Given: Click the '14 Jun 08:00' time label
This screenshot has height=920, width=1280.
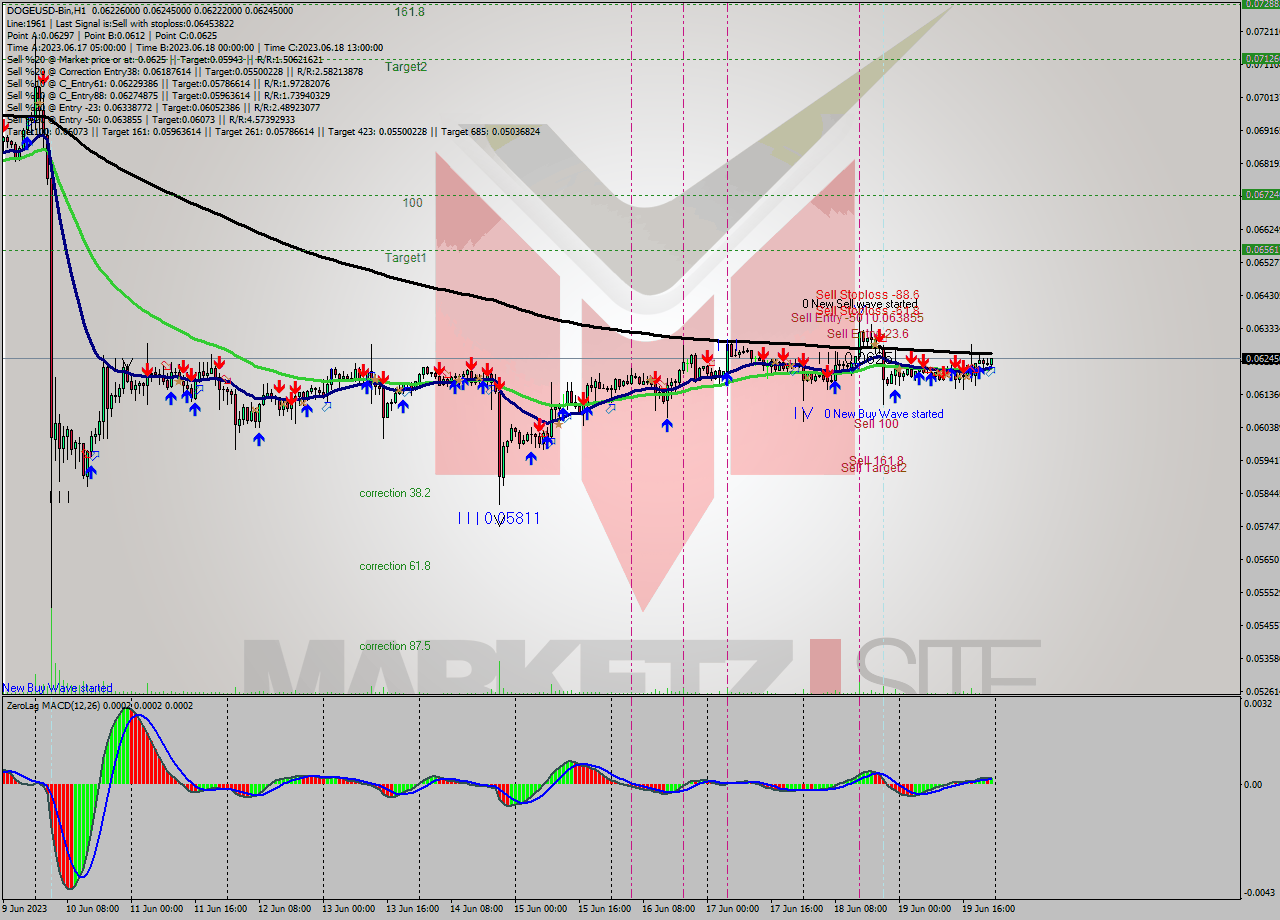Looking at the screenshot, I should (x=476, y=909).
